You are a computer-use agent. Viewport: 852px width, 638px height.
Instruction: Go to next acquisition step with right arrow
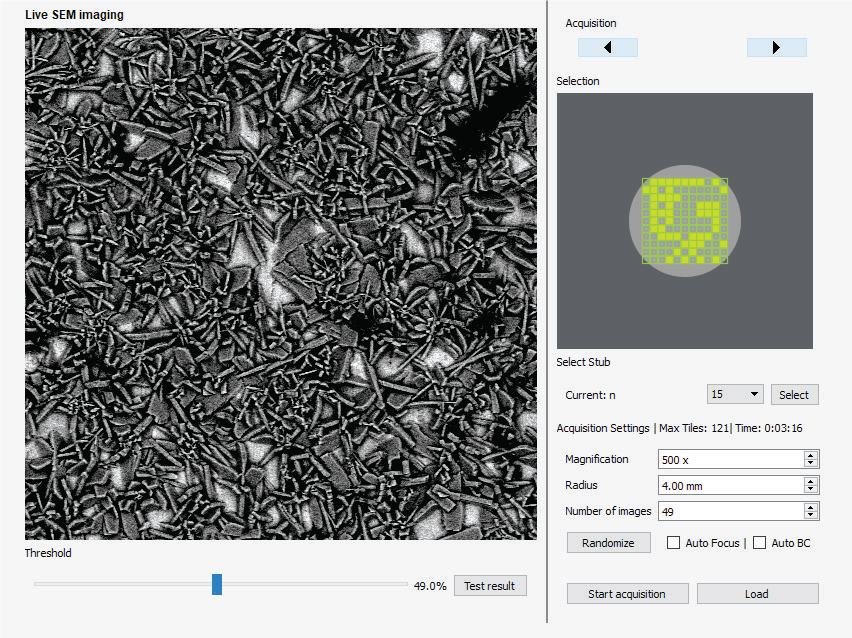776,47
